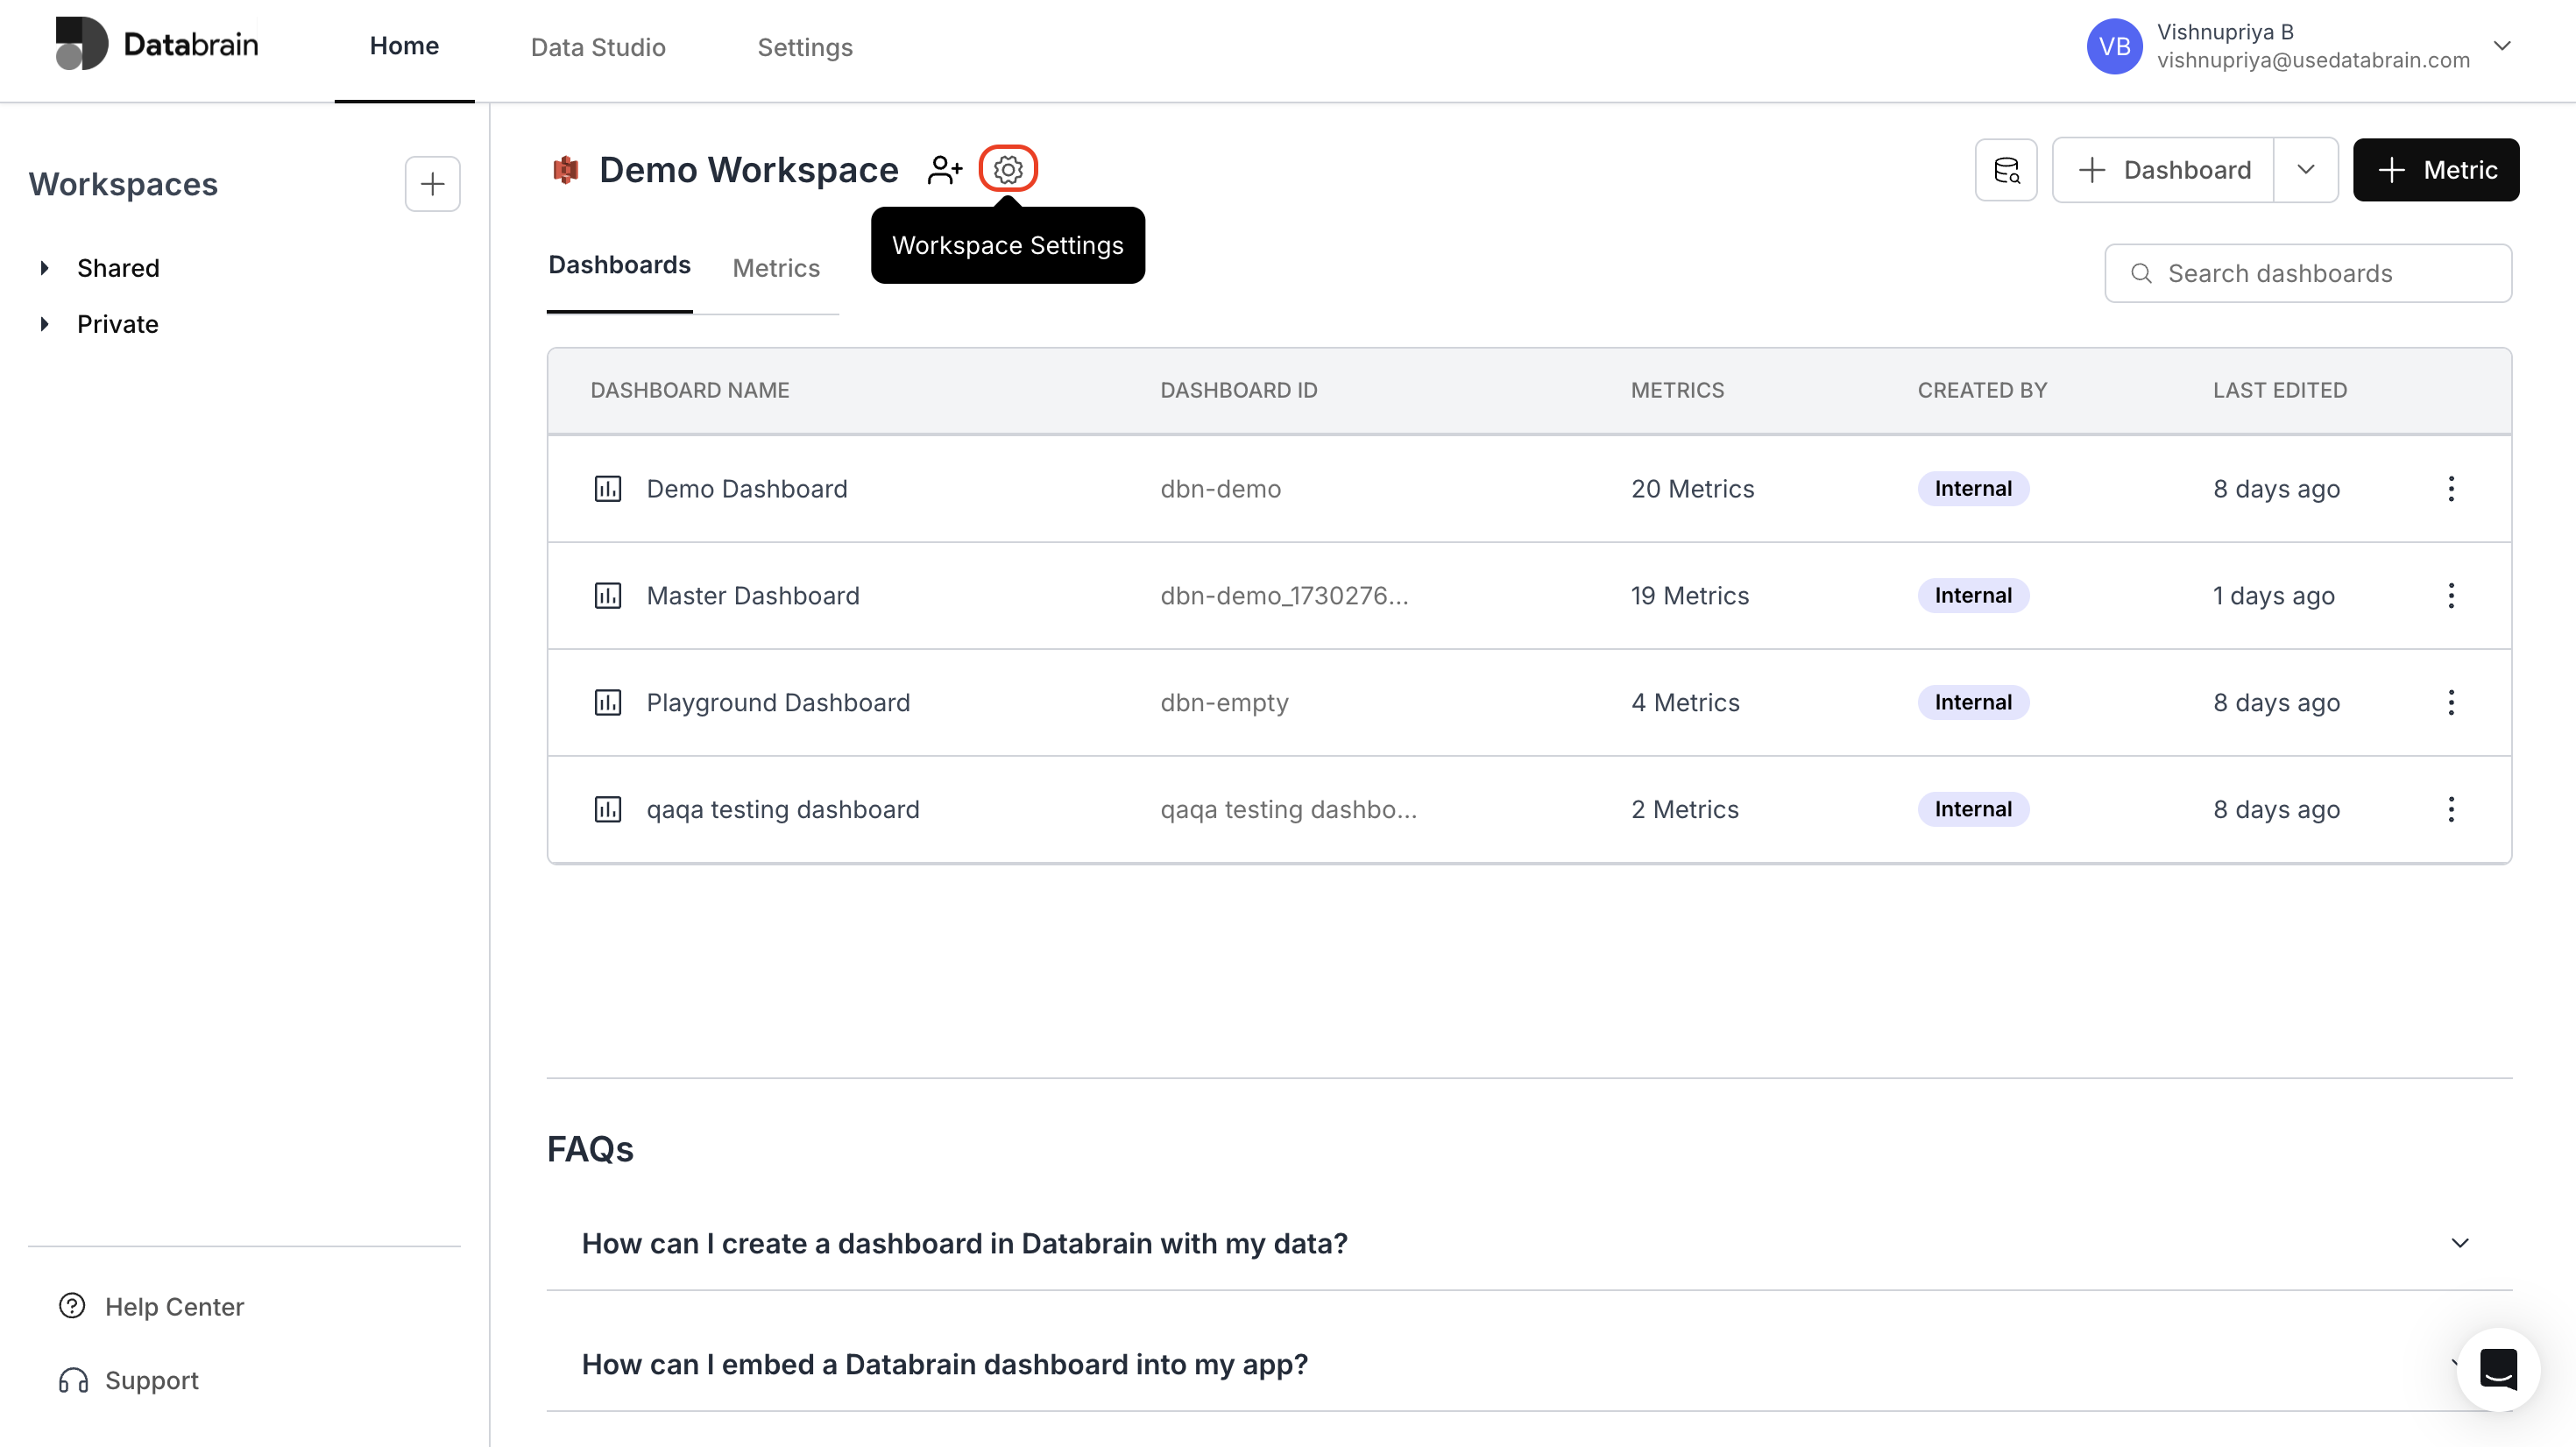Expand the Shared workspaces tree

coord(45,268)
